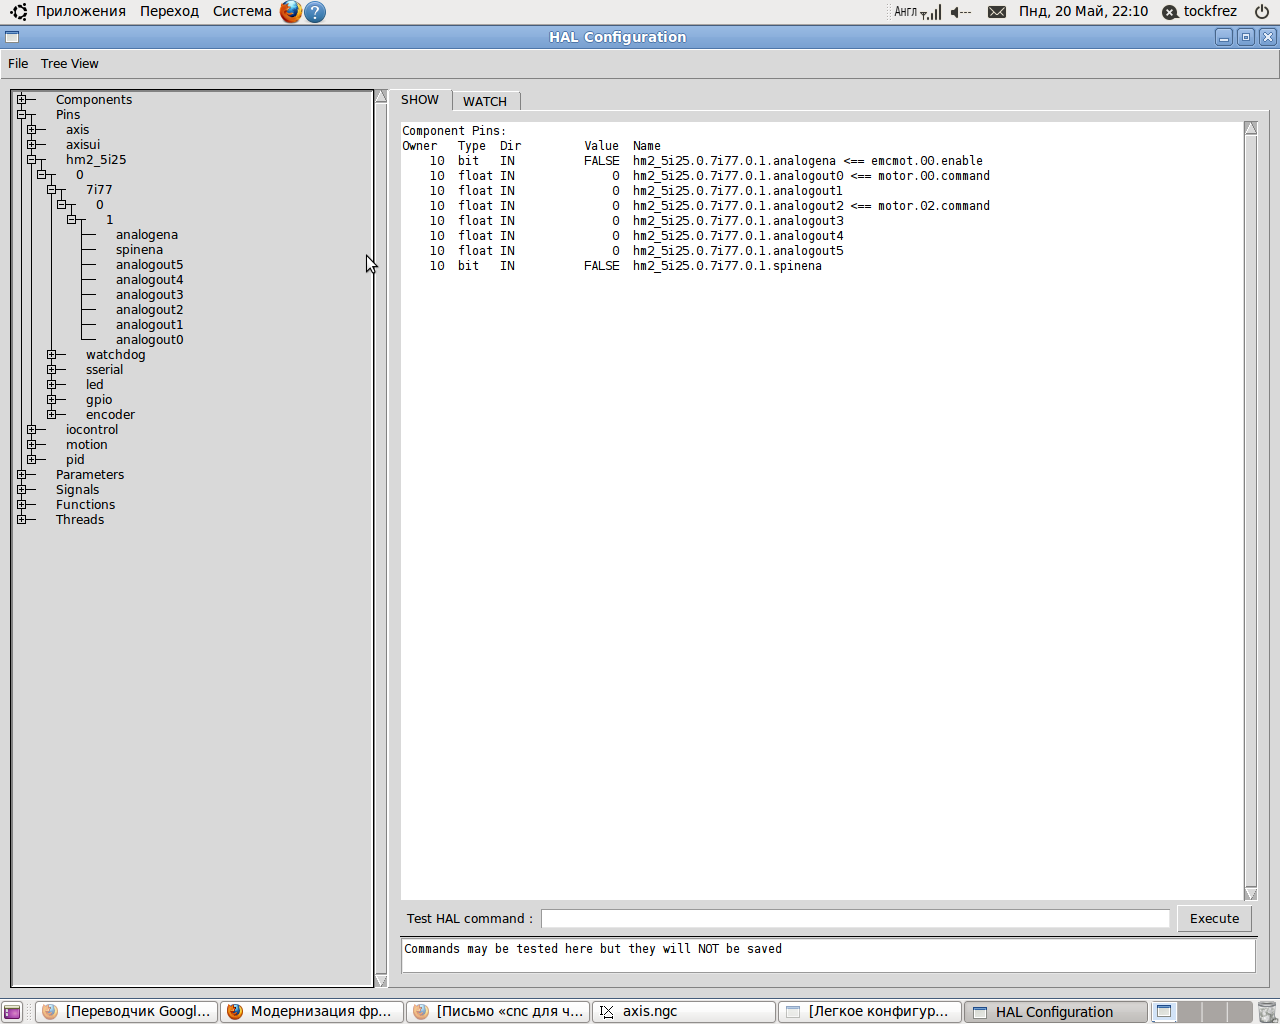The width and height of the screenshot is (1280, 1024).
Task: Click the clock showing Пнд, 20 Май, 22:10
Action: [x=1083, y=12]
